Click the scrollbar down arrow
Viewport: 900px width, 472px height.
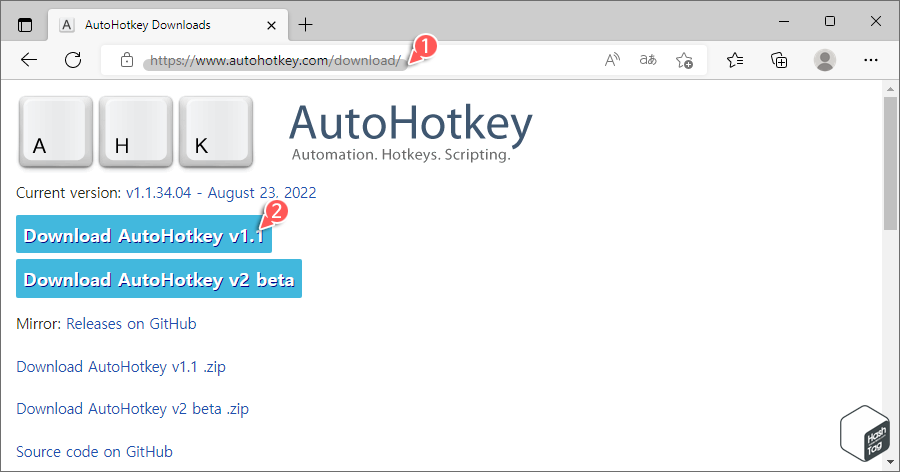890,462
